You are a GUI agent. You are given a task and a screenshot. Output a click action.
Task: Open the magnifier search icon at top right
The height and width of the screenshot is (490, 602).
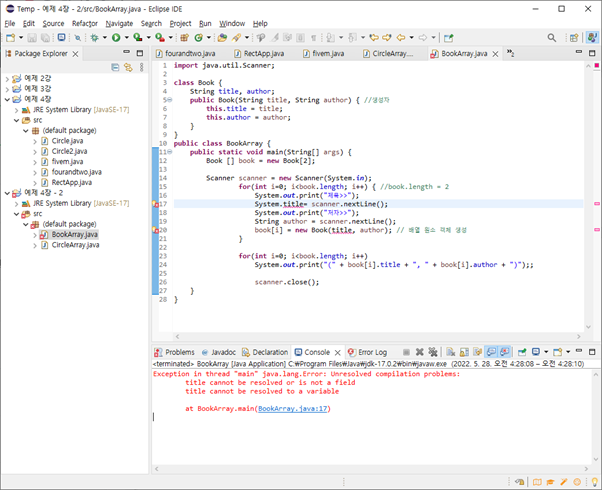[x=552, y=38]
